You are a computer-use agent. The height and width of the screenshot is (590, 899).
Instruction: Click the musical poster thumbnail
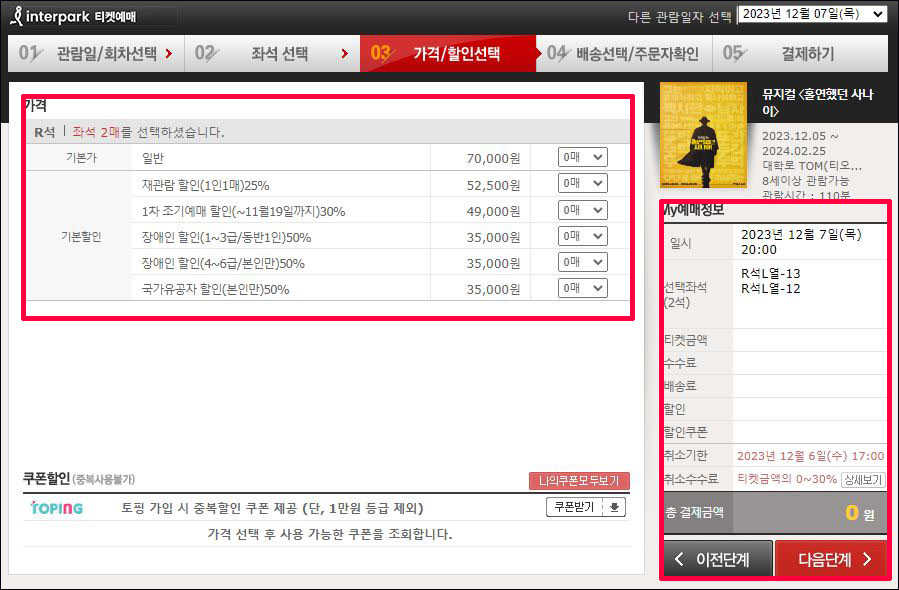click(x=703, y=133)
